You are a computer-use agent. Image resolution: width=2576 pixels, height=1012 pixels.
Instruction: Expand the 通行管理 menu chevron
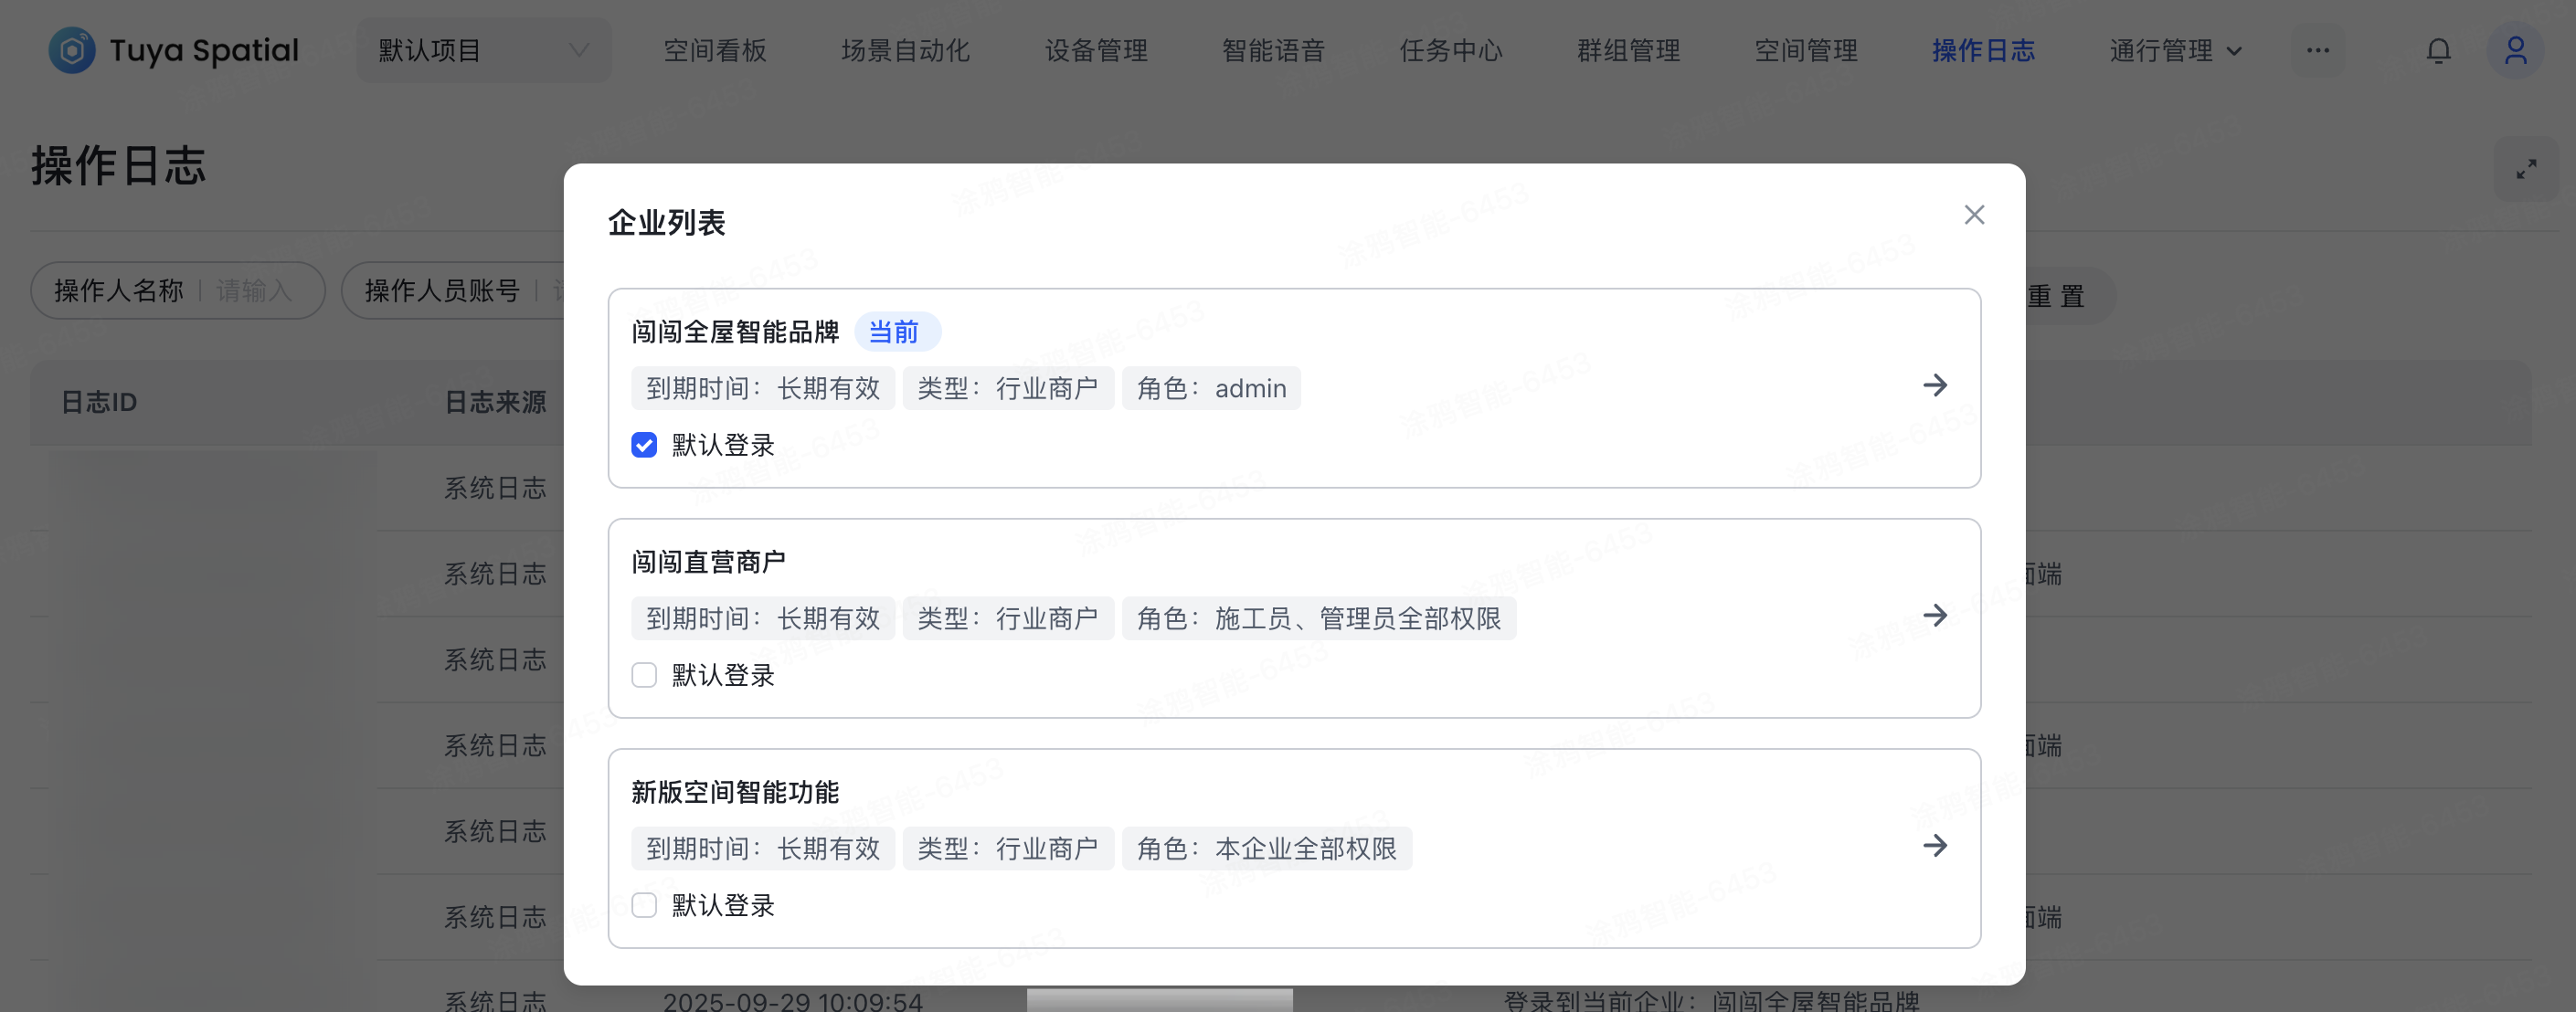tap(2234, 51)
